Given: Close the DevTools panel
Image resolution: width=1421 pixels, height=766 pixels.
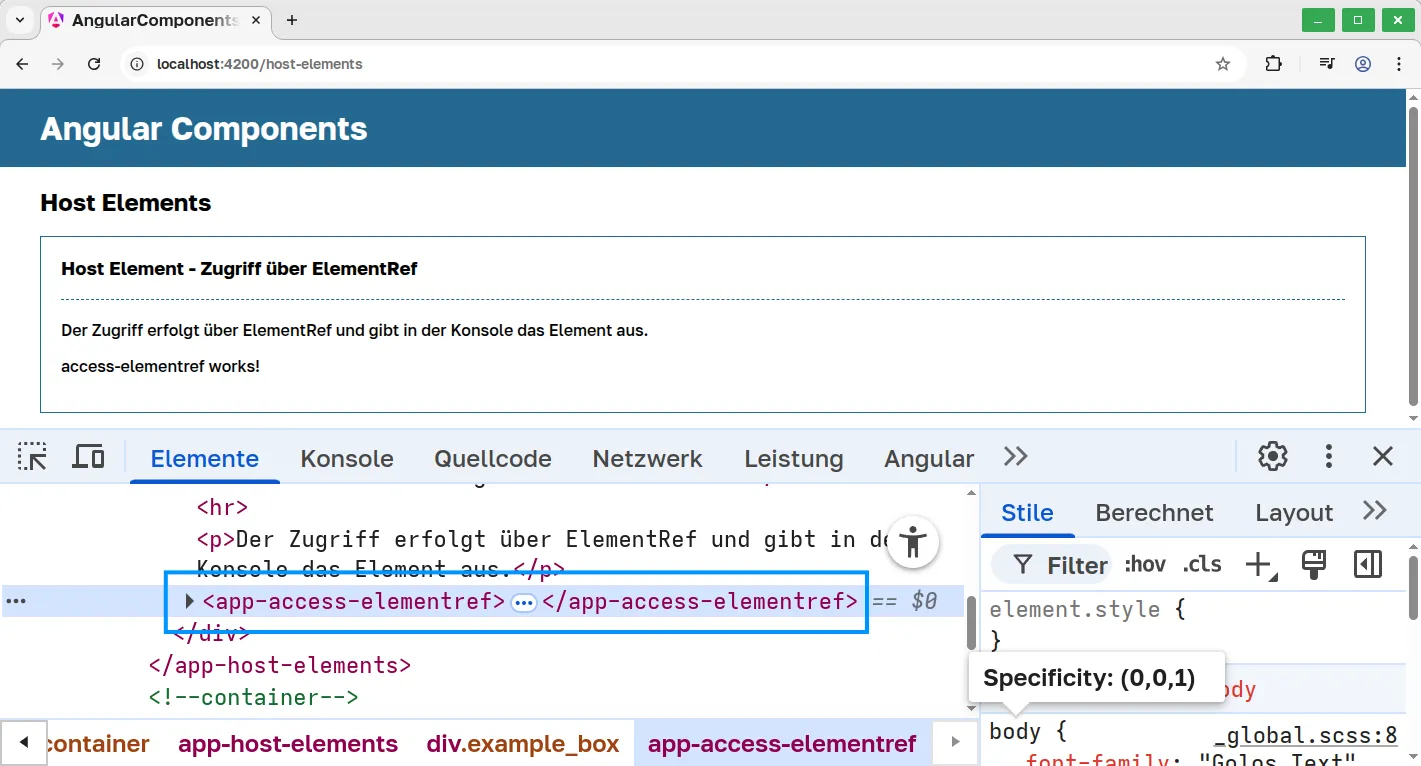Looking at the screenshot, I should point(1383,457).
